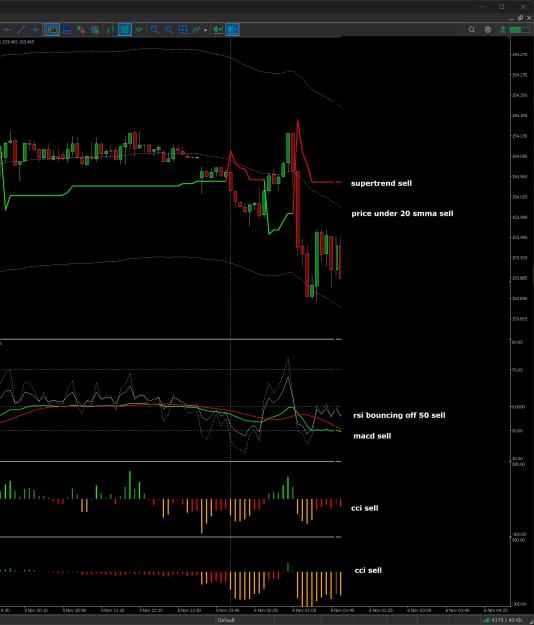
Task: Click the '6 Nov 01:05' time axis label
Action: click(304, 611)
